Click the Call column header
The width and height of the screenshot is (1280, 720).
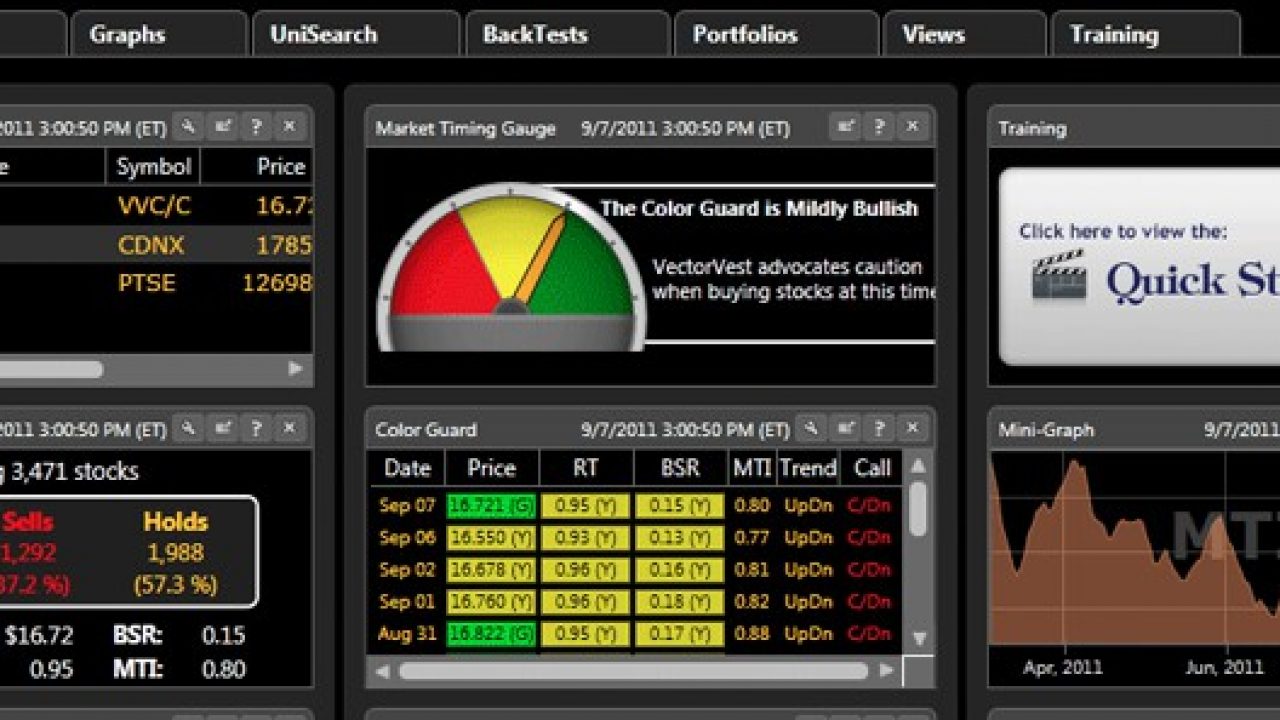click(x=872, y=468)
